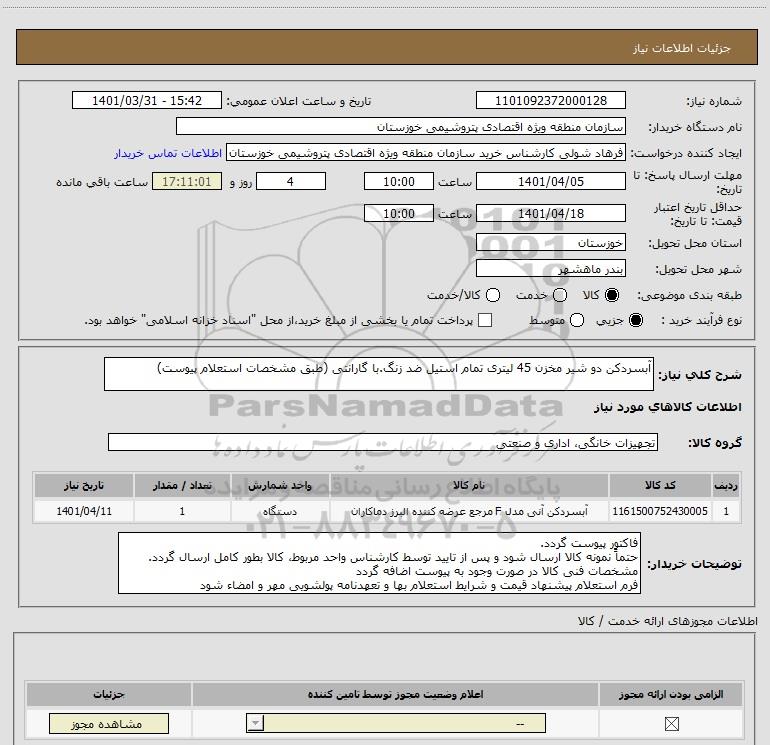This screenshot has height=745, width=770.
Task: Click the request creator field
Action: (426, 153)
